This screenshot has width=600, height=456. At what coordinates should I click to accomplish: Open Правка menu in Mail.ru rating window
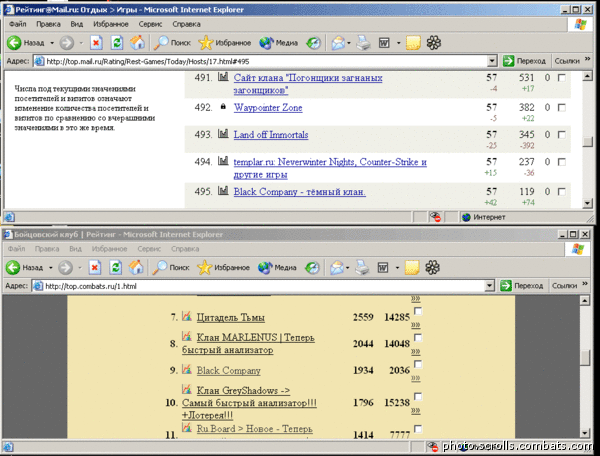tap(48, 24)
